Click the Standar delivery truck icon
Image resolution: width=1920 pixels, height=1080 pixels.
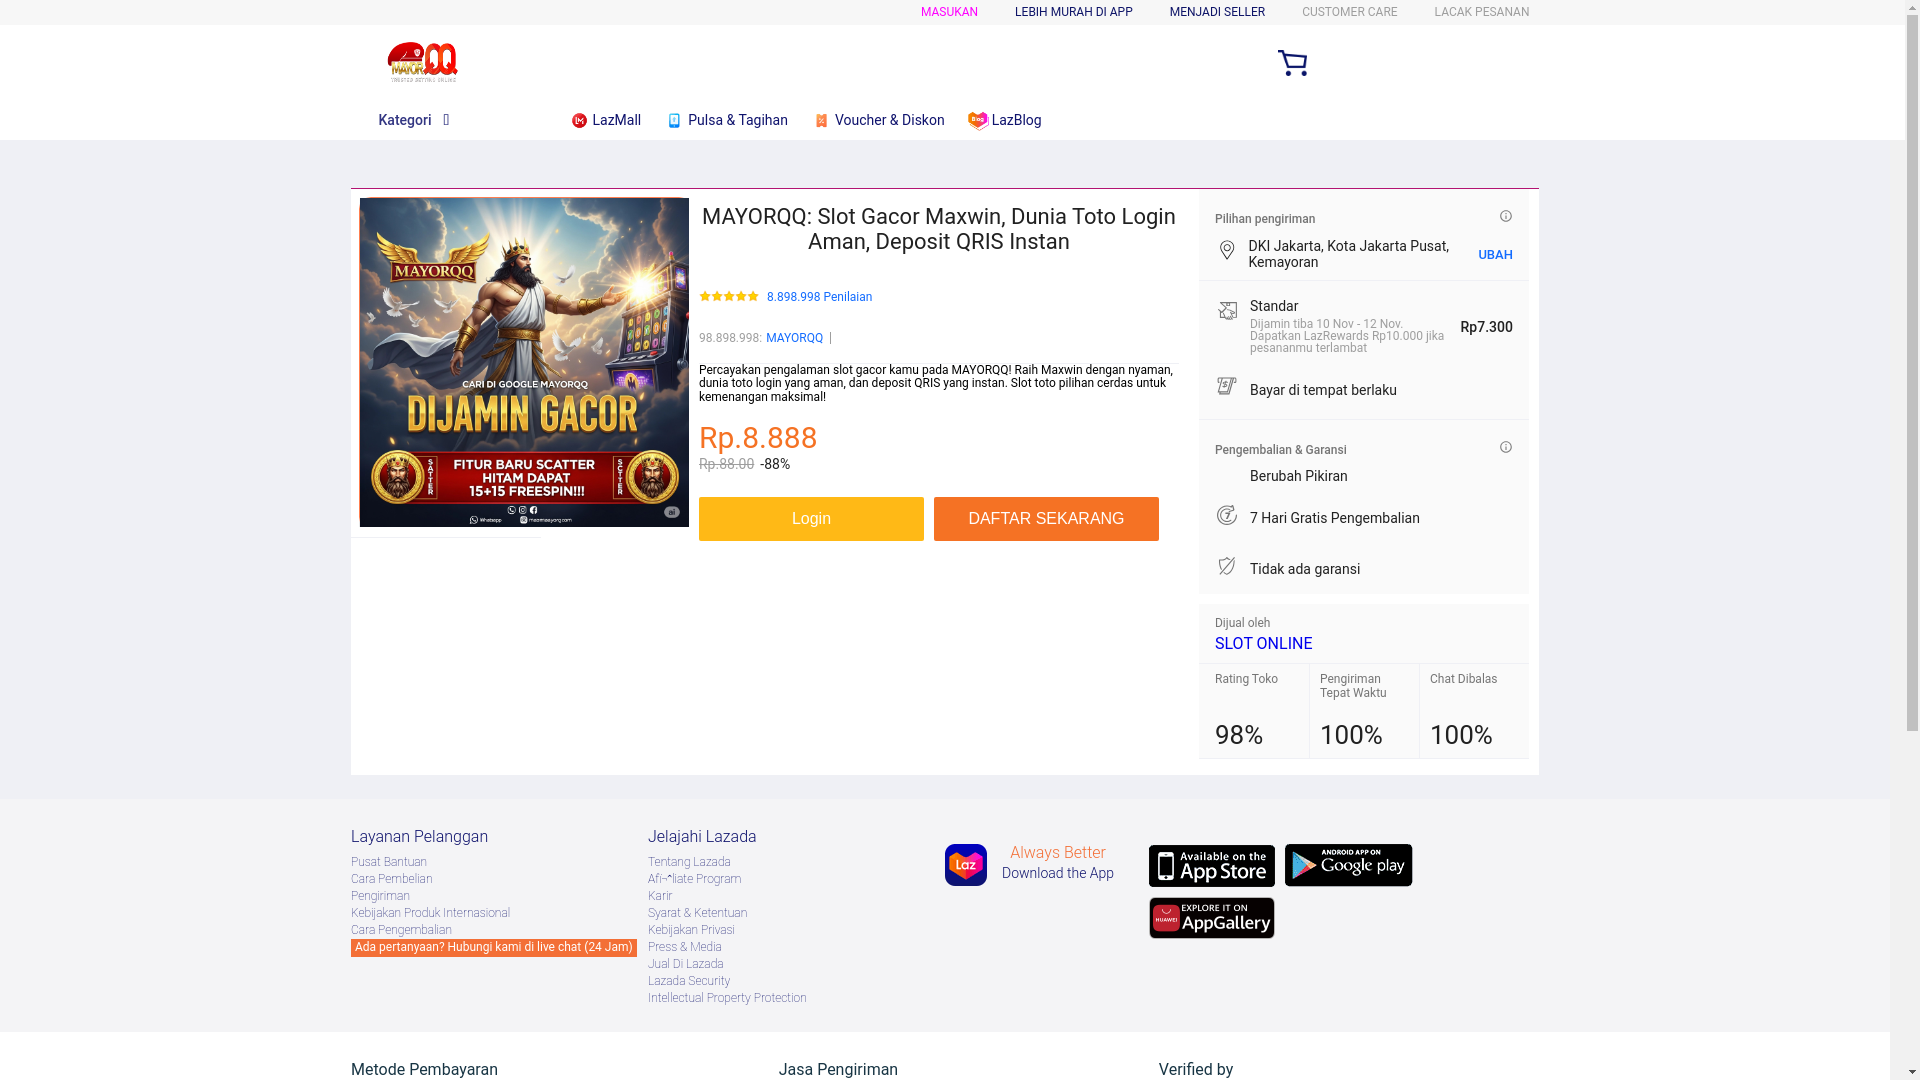pos(1227,311)
